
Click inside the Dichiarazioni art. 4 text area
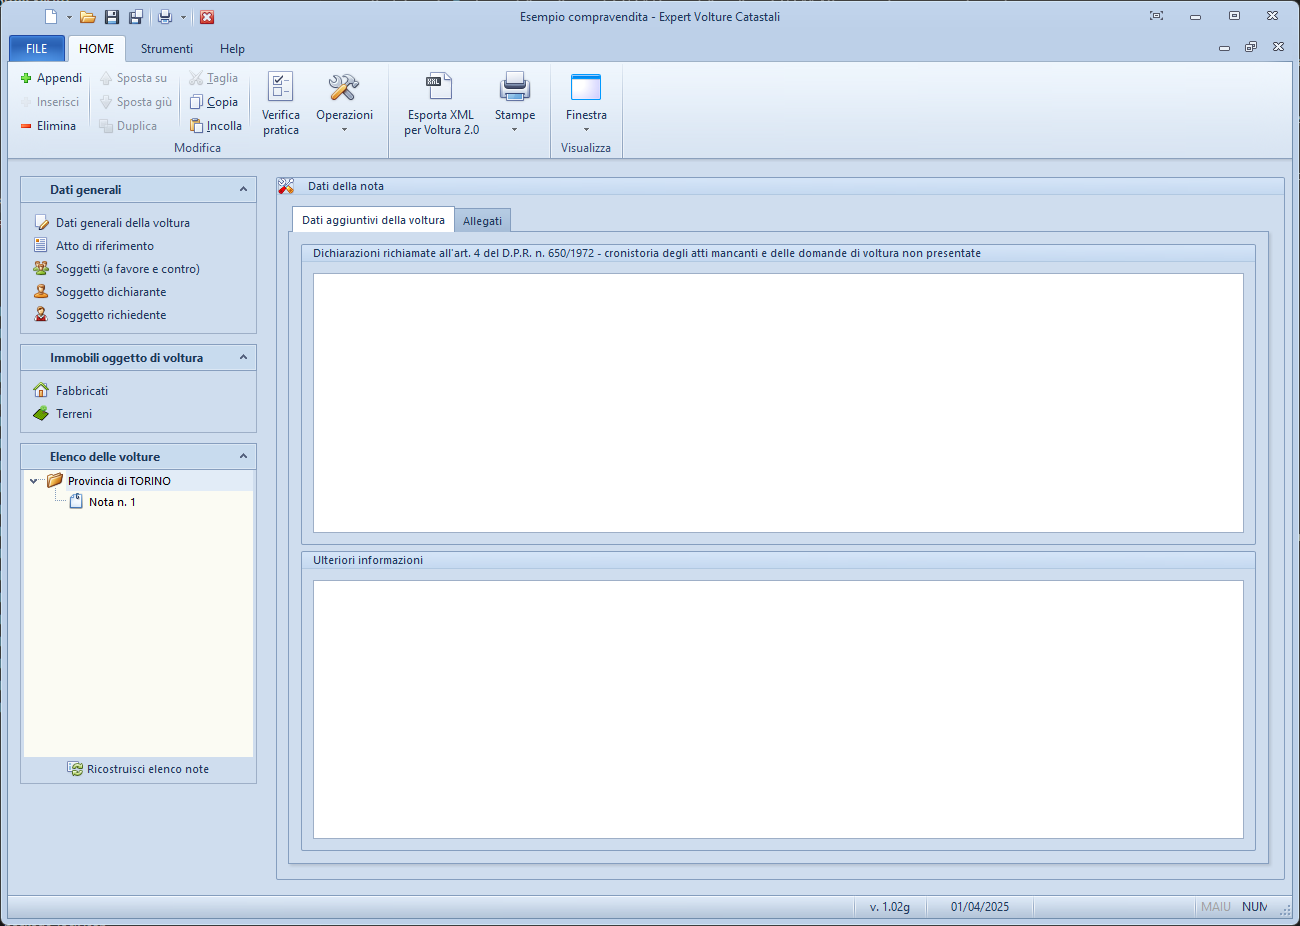(778, 403)
